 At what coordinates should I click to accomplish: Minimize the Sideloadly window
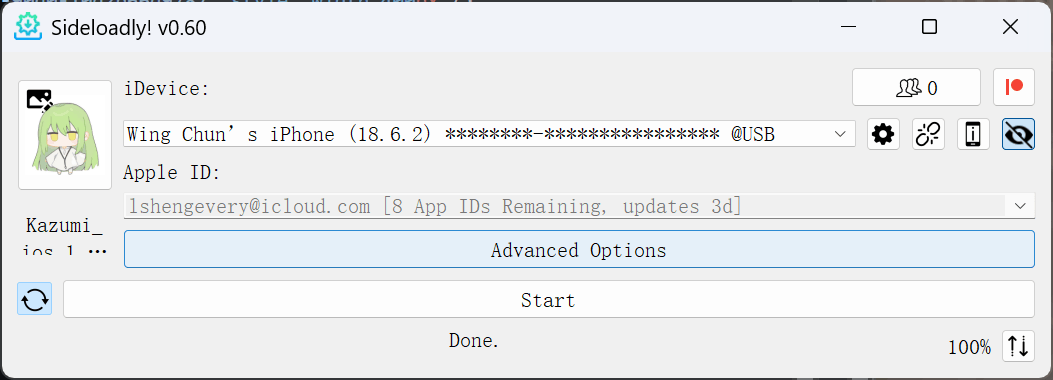tap(849, 27)
